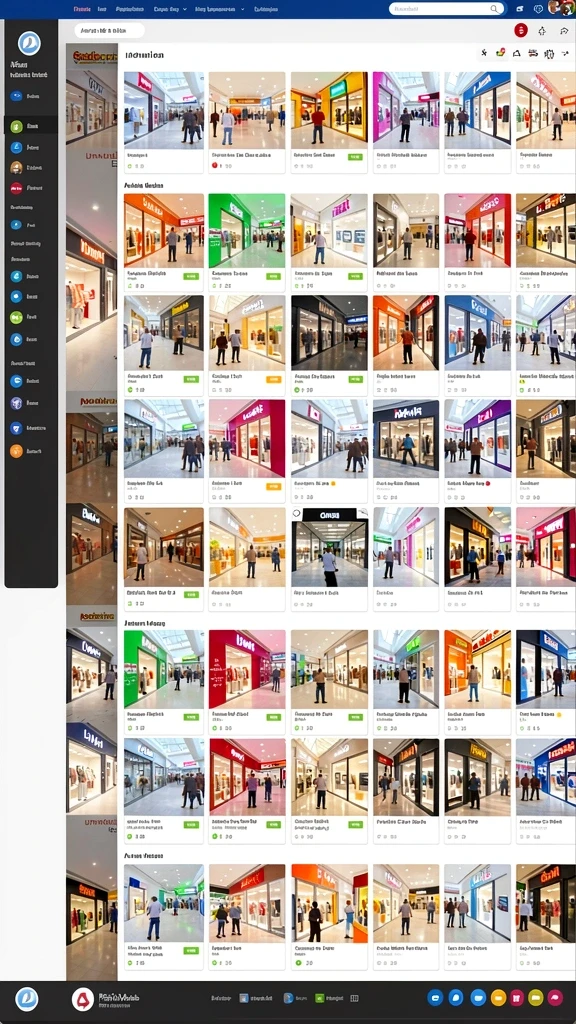576x1024 pixels.
Task: Click the last red round icon in the bottom bar
Action: click(554, 997)
